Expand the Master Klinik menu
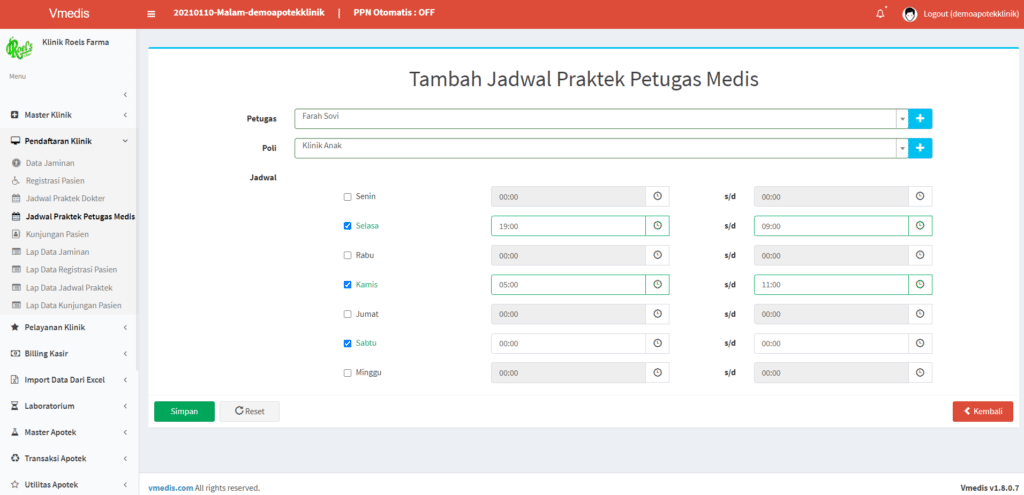1024x495 pixels. (x=68, y=115)
